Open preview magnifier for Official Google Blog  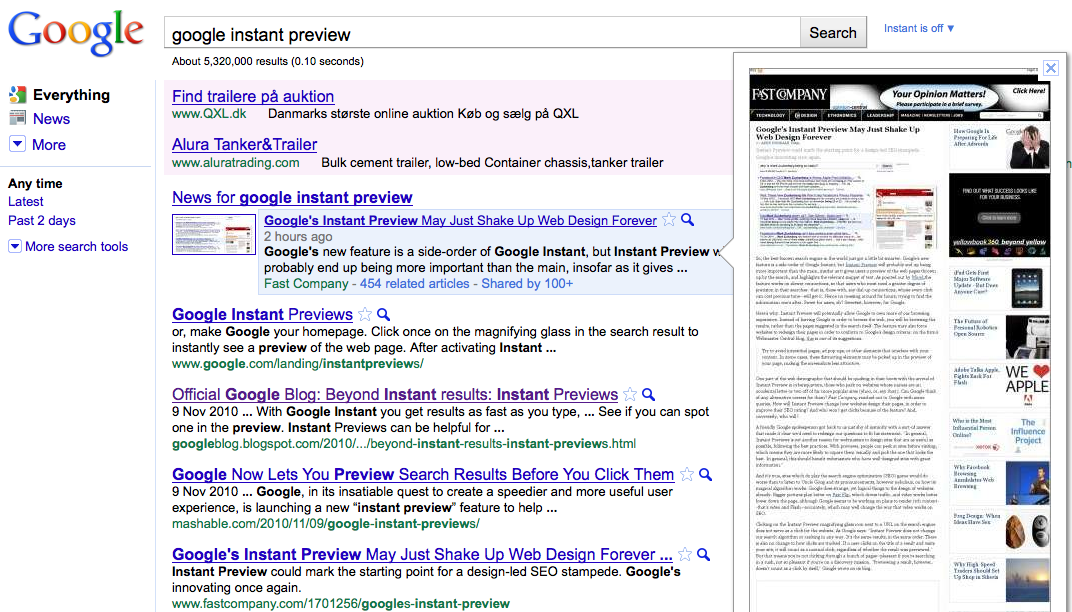(x=649, y=394)
